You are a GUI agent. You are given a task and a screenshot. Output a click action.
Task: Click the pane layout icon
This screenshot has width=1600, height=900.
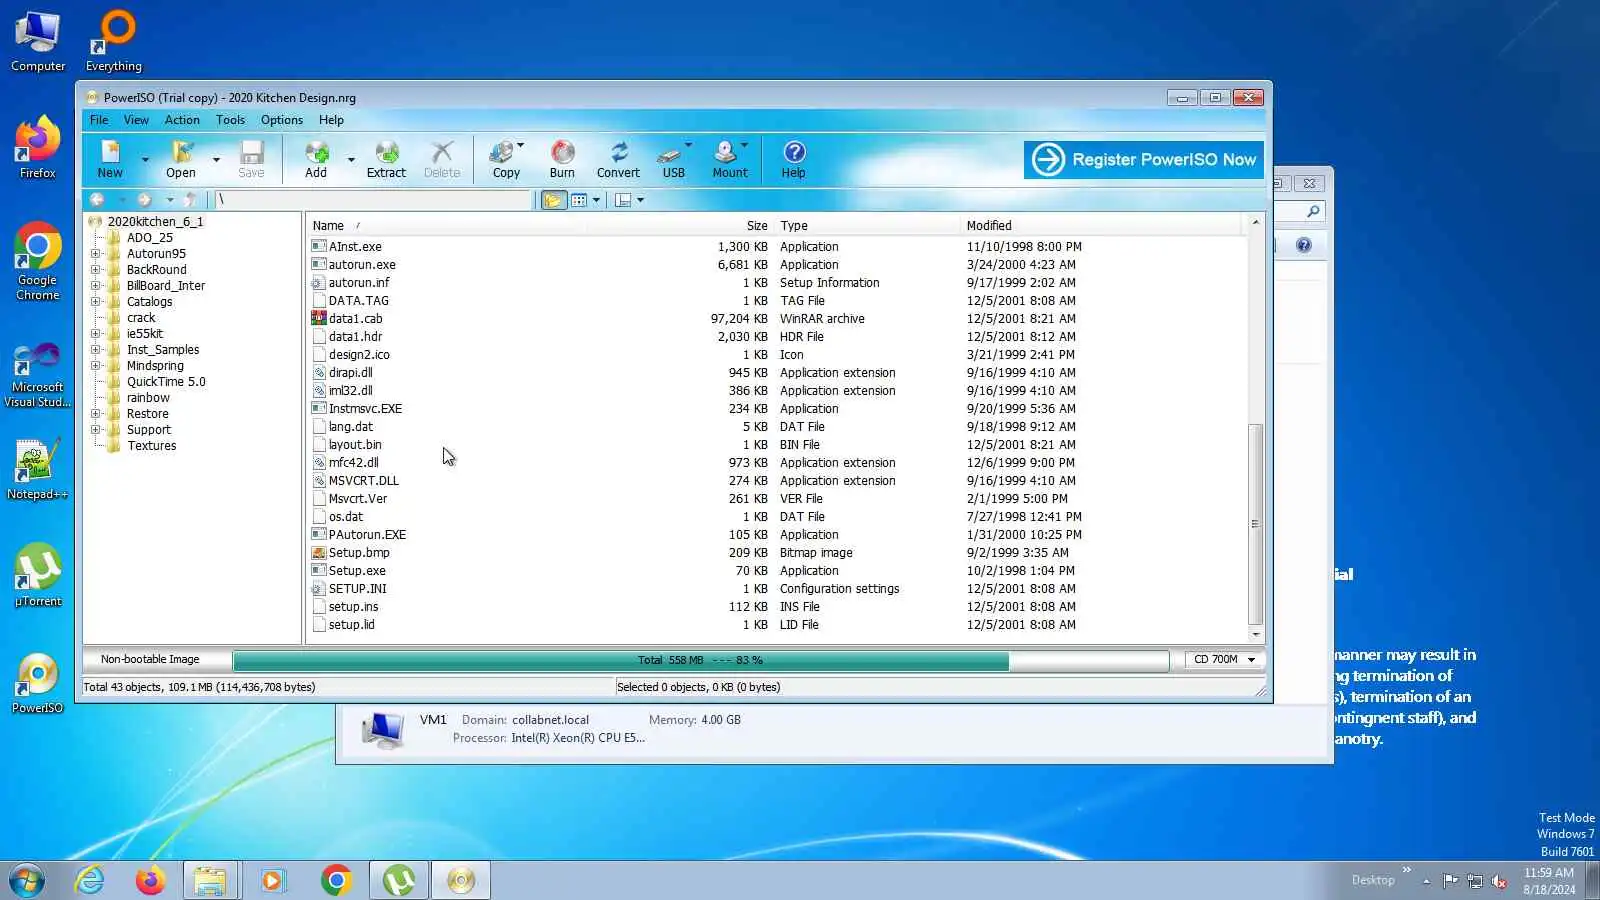pyautogui.click(x=623, y=200)
